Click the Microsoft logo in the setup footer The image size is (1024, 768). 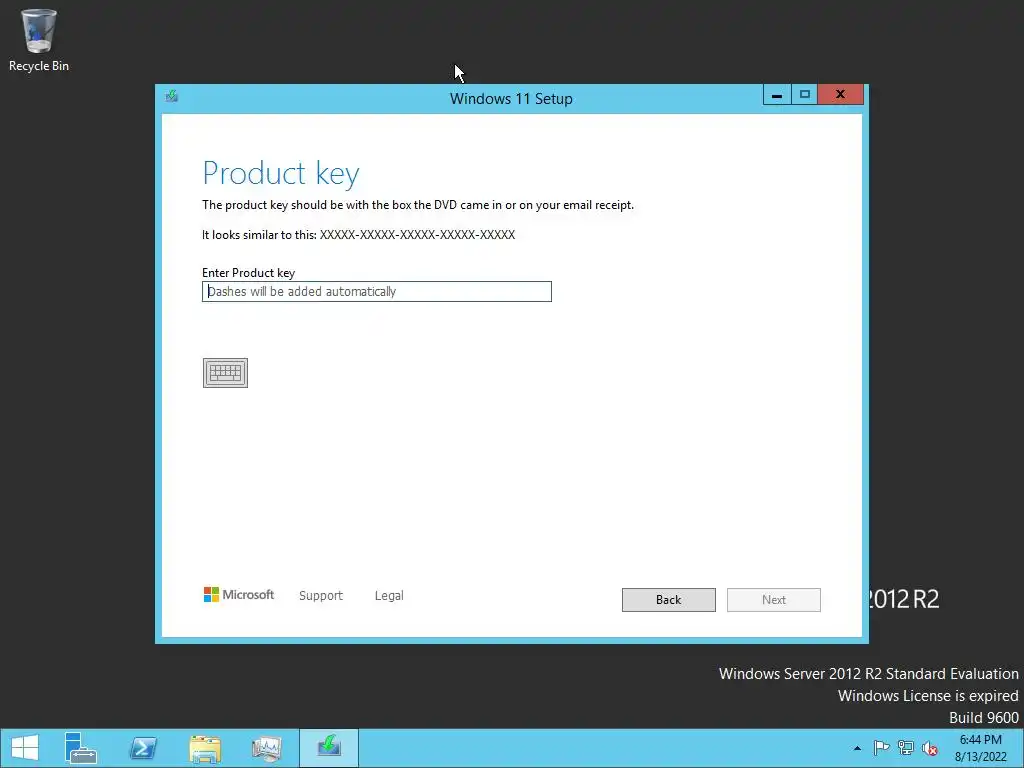pos(239,594)
